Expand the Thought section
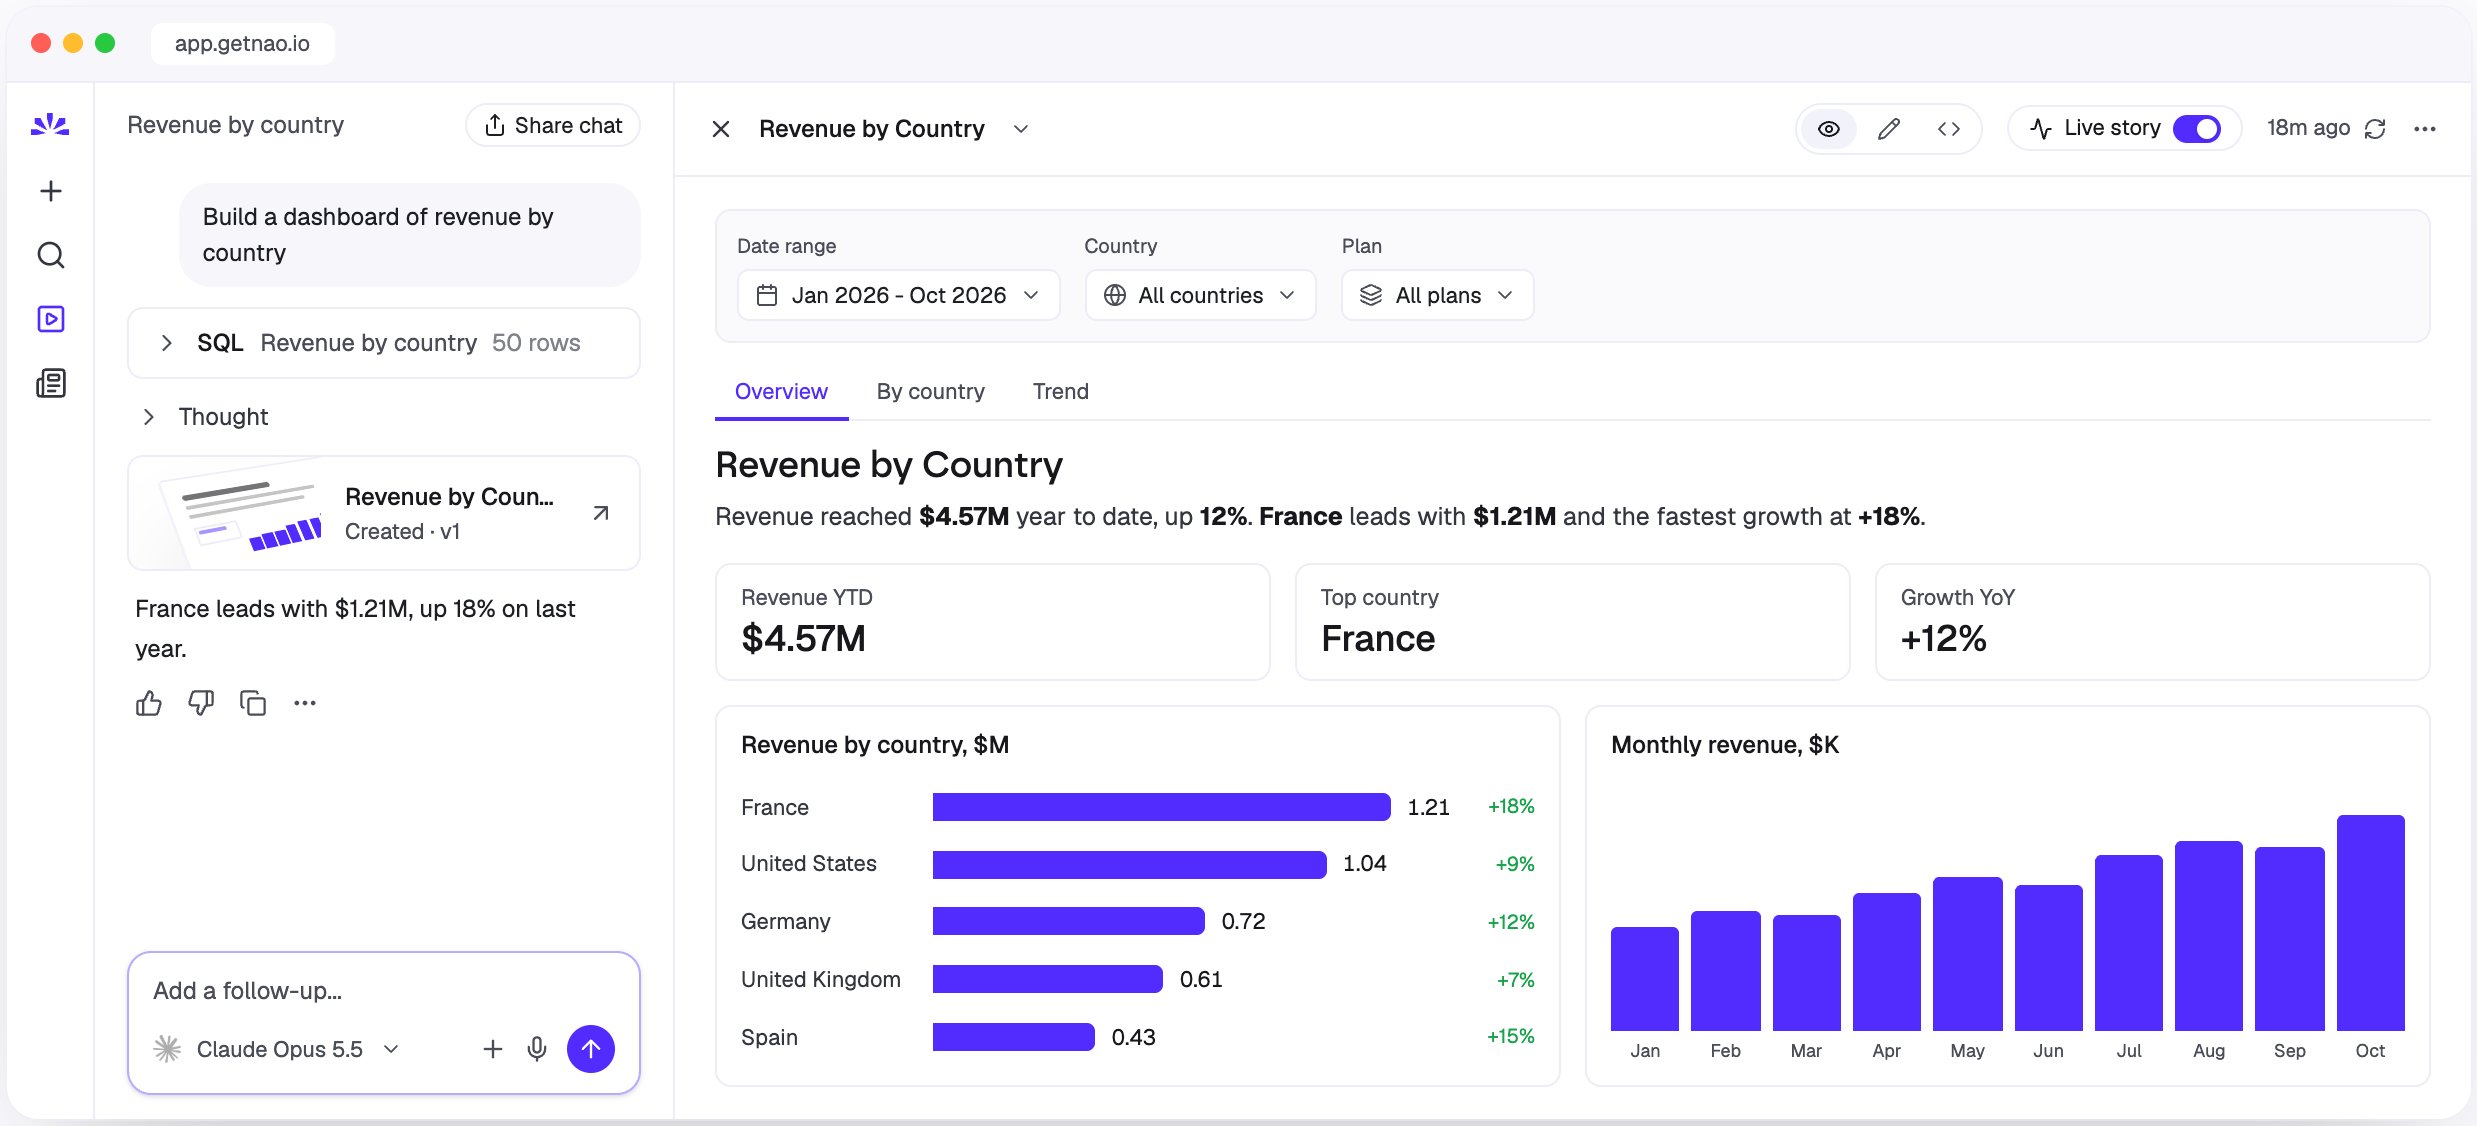This screenshot has height=1126, width=2477. click(205, 417)
